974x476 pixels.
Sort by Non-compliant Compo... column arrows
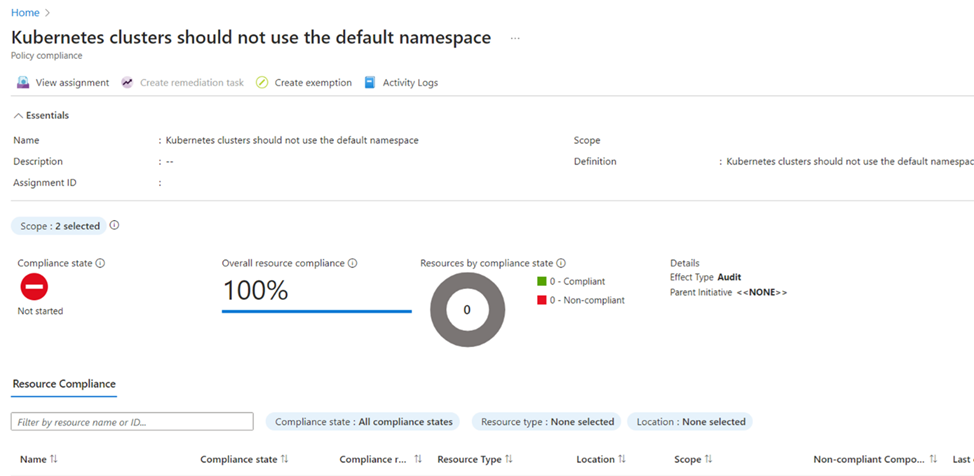click(x=933, y=459)
